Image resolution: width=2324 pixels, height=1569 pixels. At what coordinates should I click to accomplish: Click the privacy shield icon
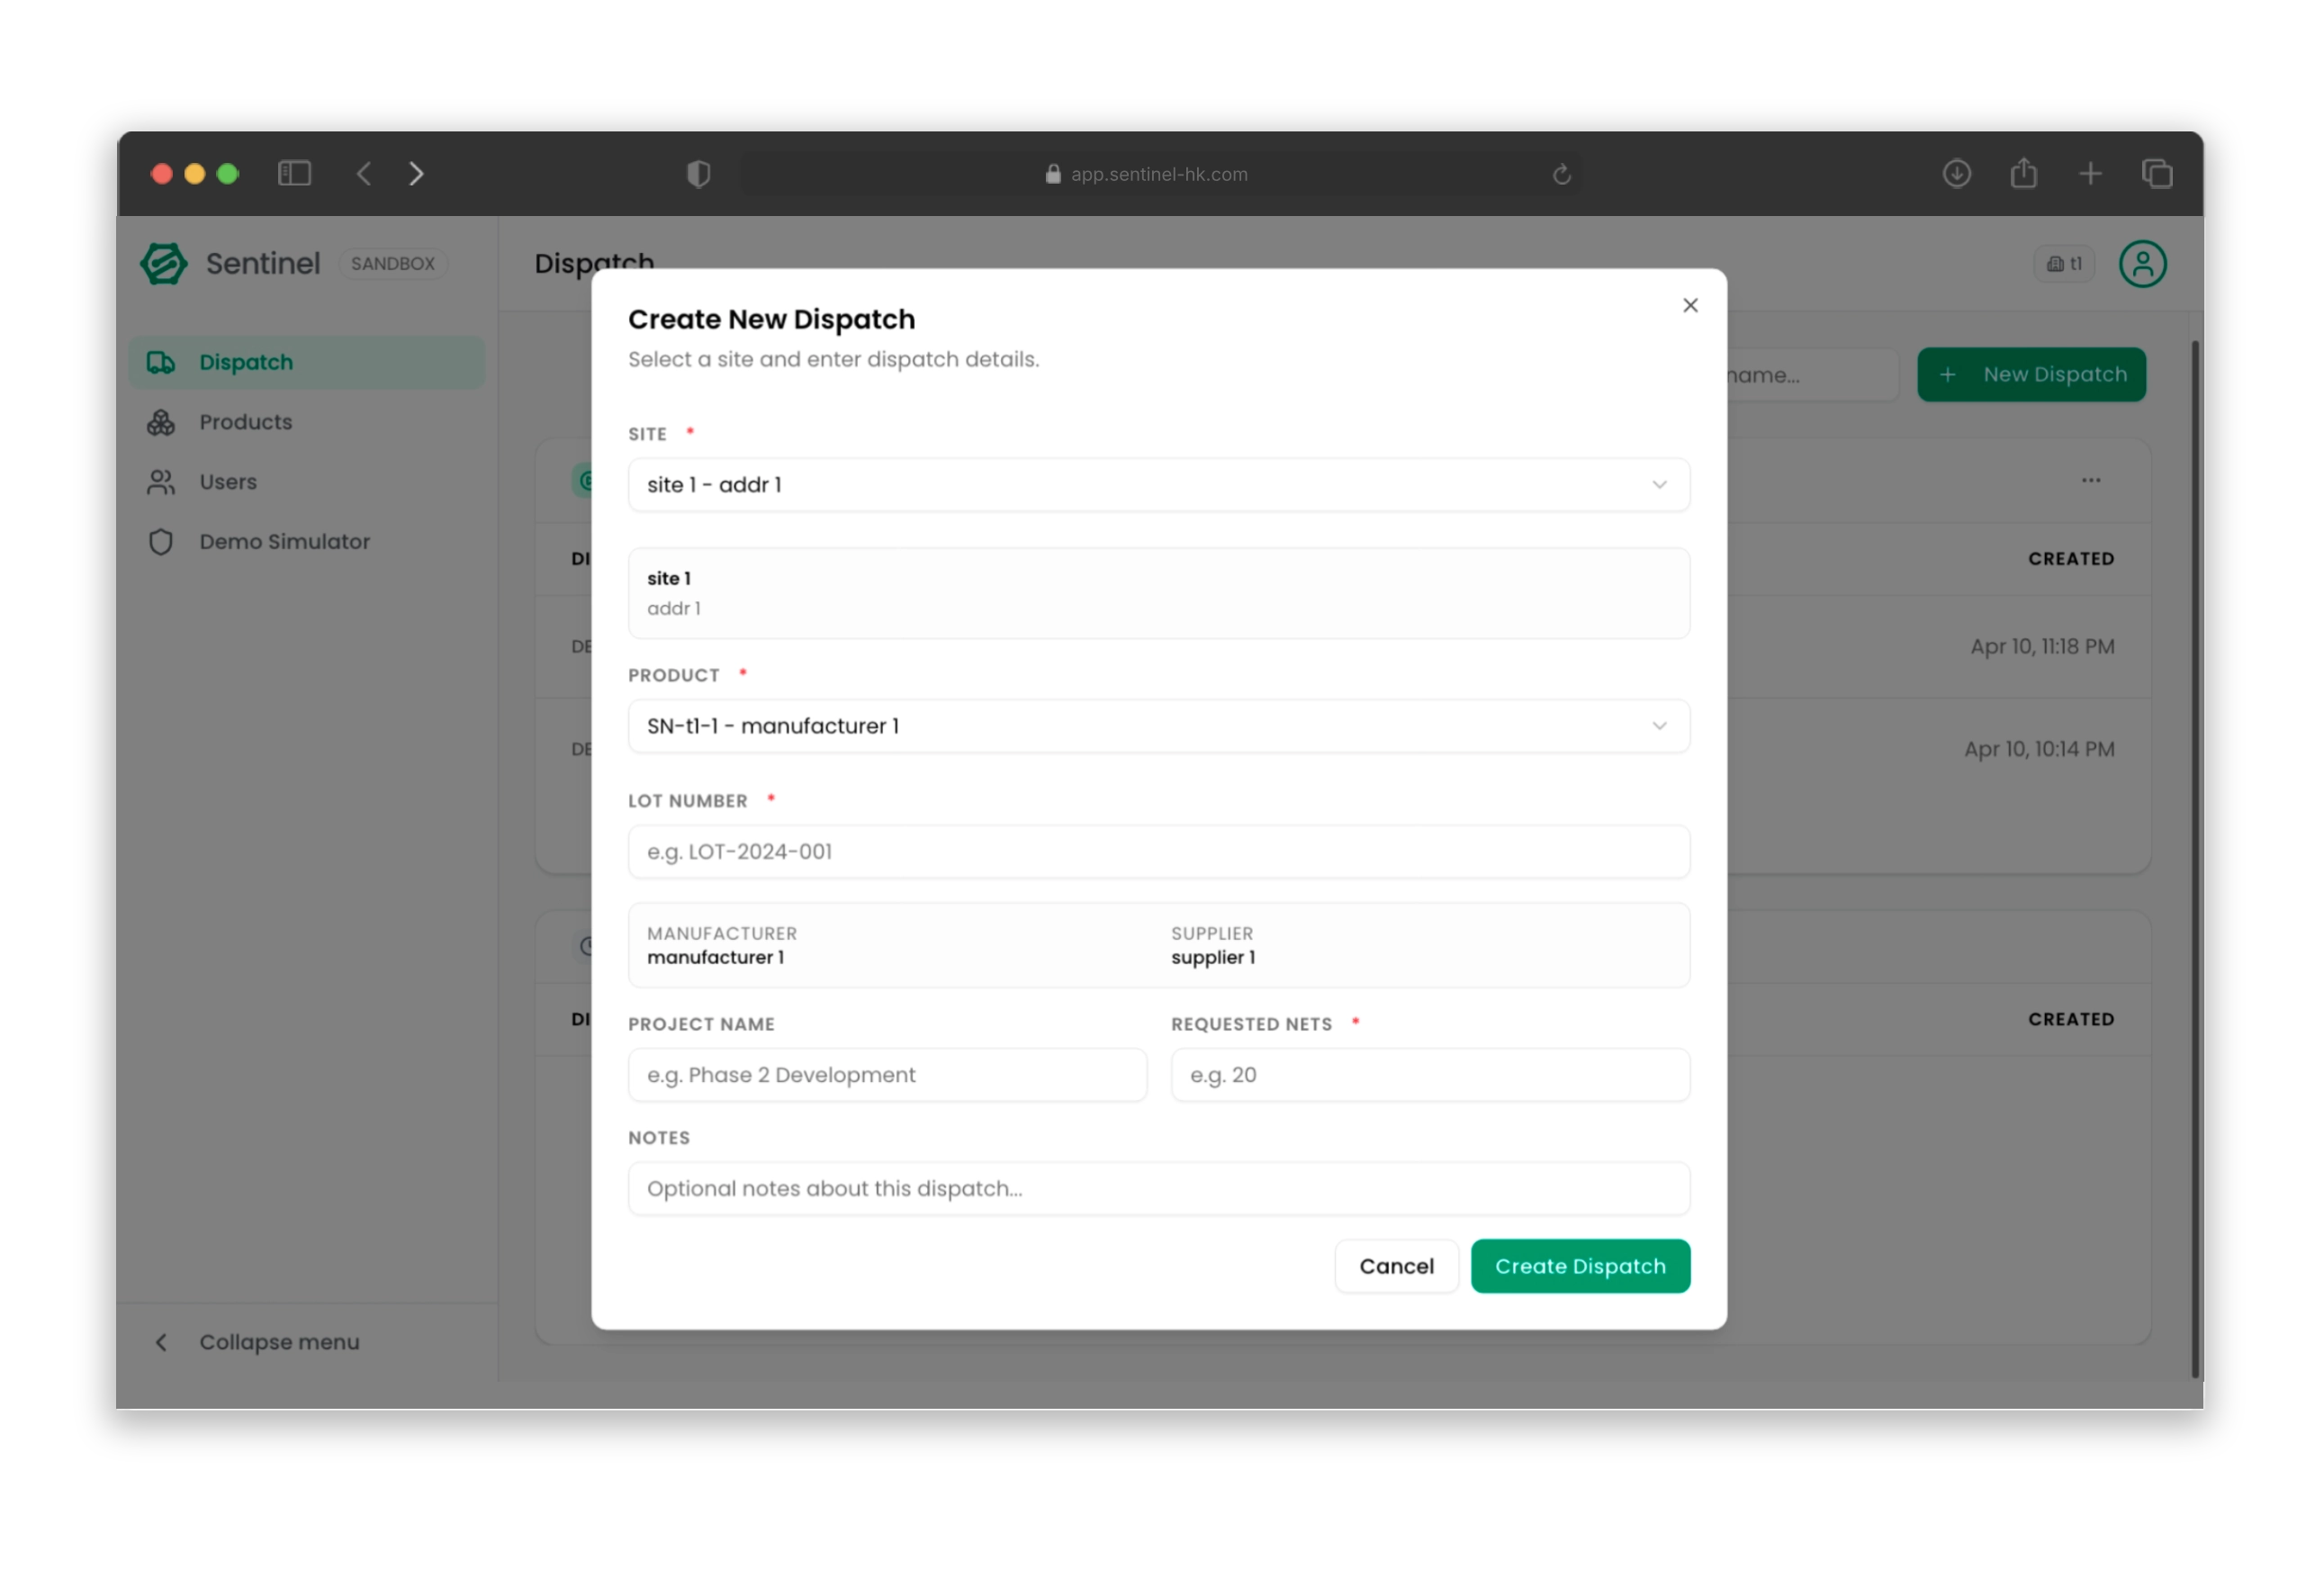pos(698,174)
